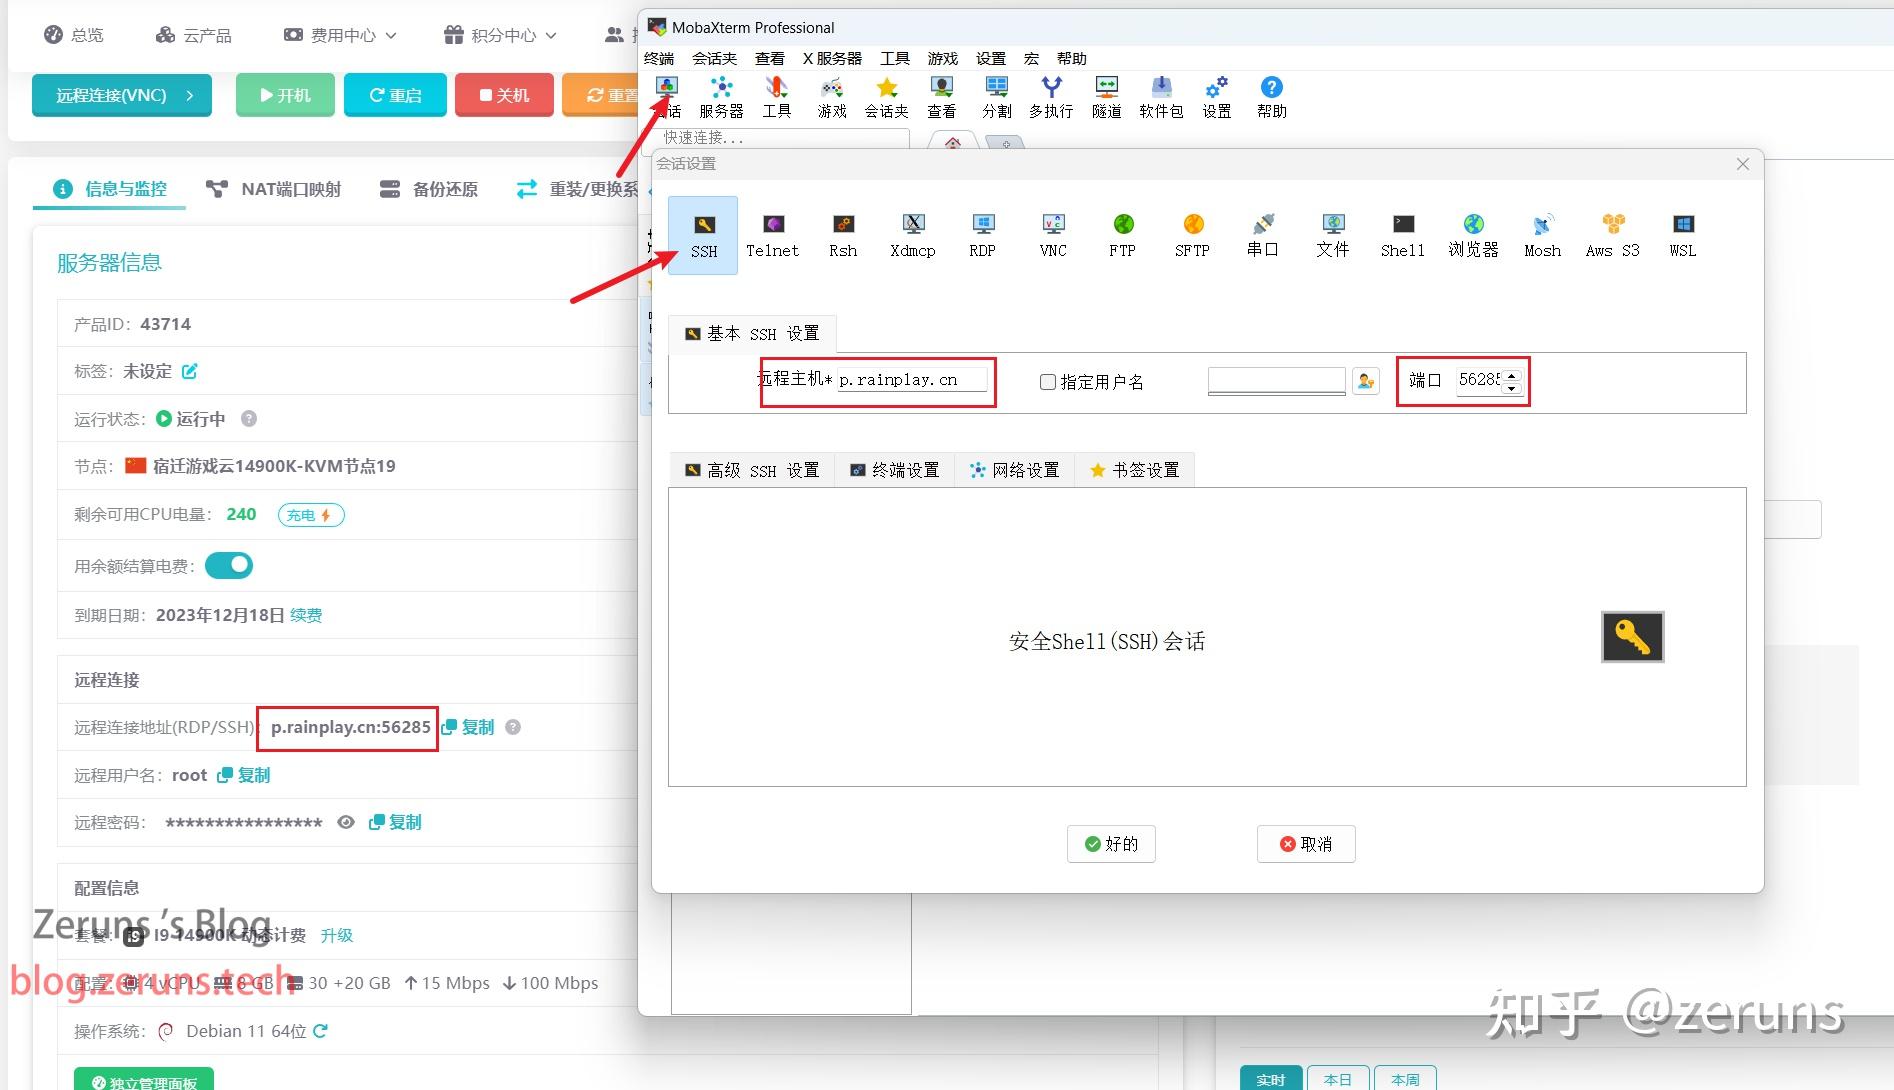The width and height of the screenshot is (1894, 1090).
Task: Choose the Rsh session icon
Action: pyautogui.click(x=843, y=236)
